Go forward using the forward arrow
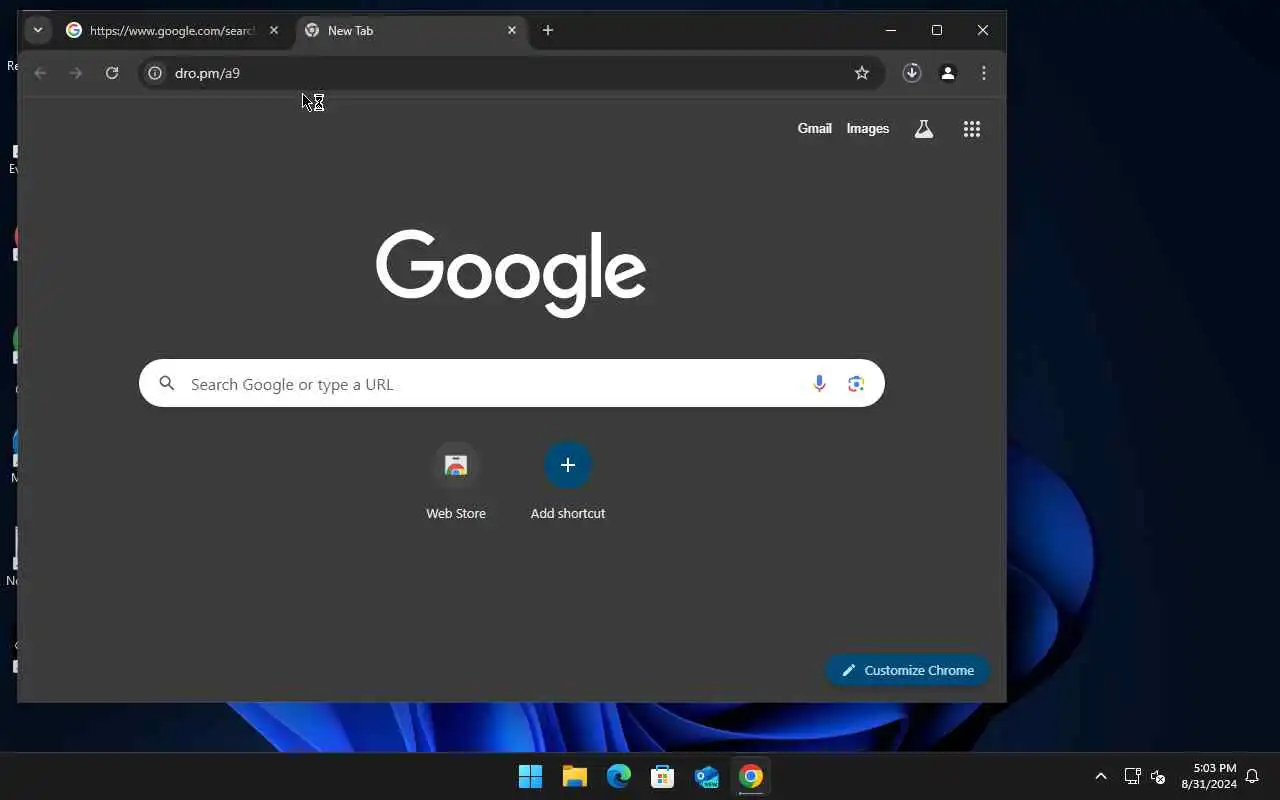 76,73
